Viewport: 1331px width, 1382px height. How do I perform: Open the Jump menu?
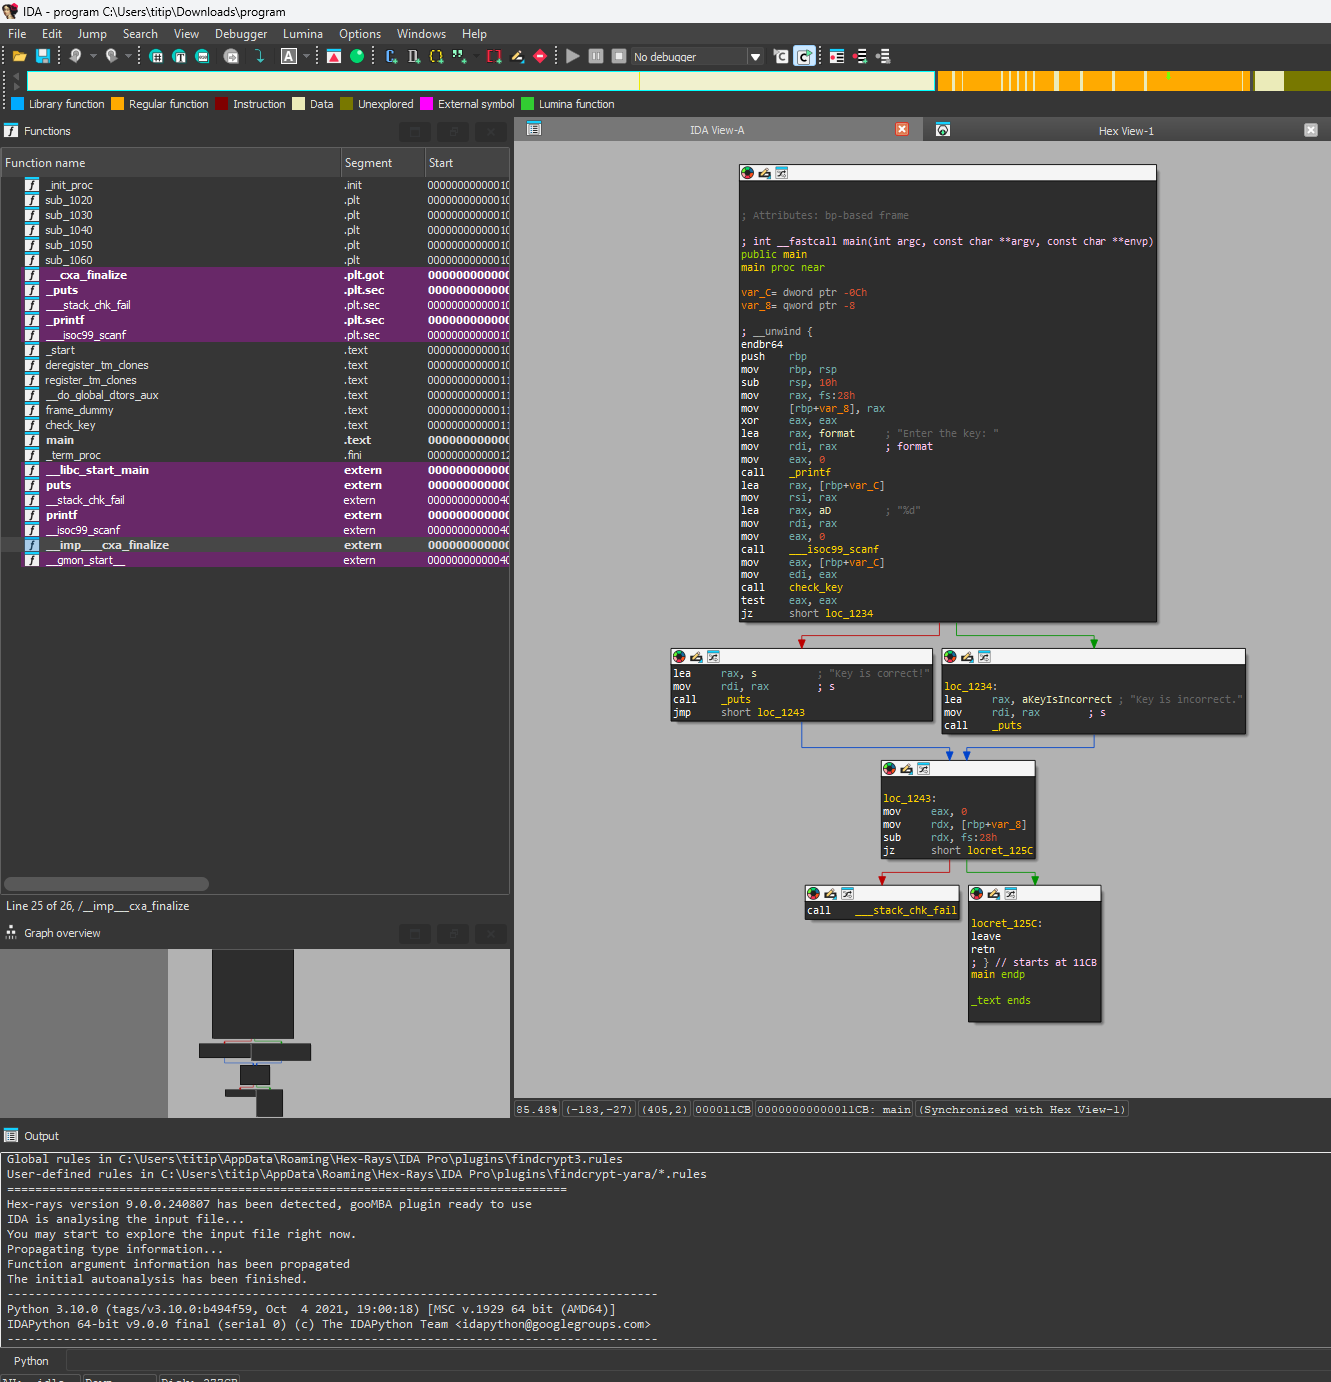pyautogui.click(x=92, y=34)
